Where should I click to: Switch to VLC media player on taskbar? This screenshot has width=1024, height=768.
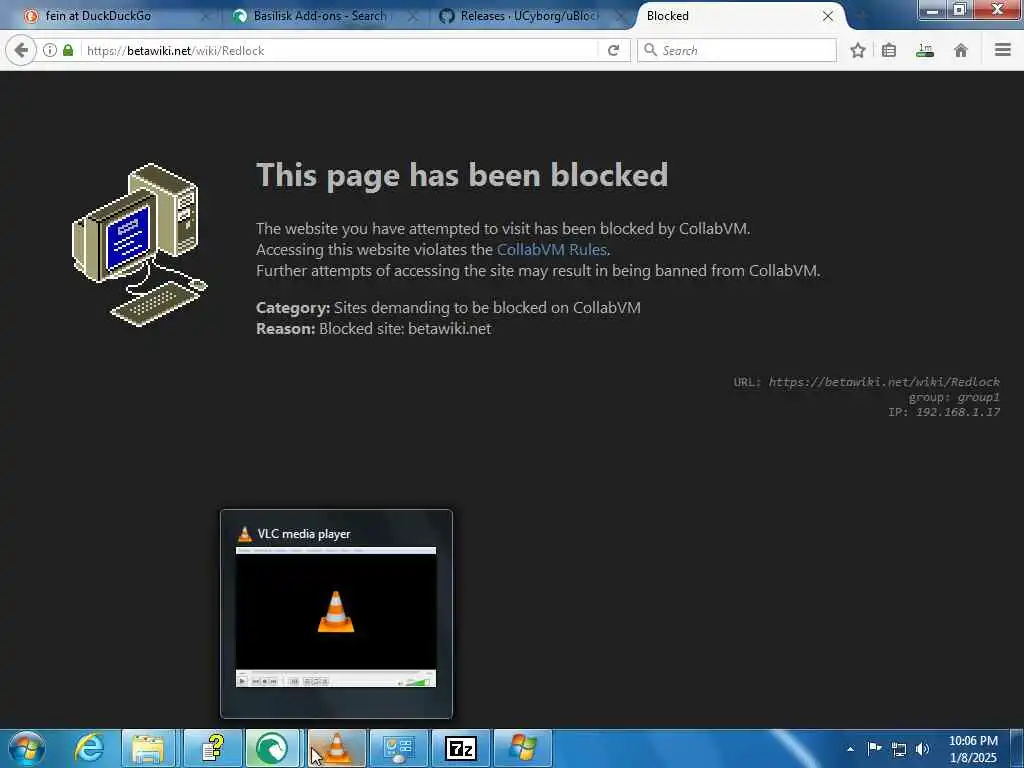[x=336, y=748]
